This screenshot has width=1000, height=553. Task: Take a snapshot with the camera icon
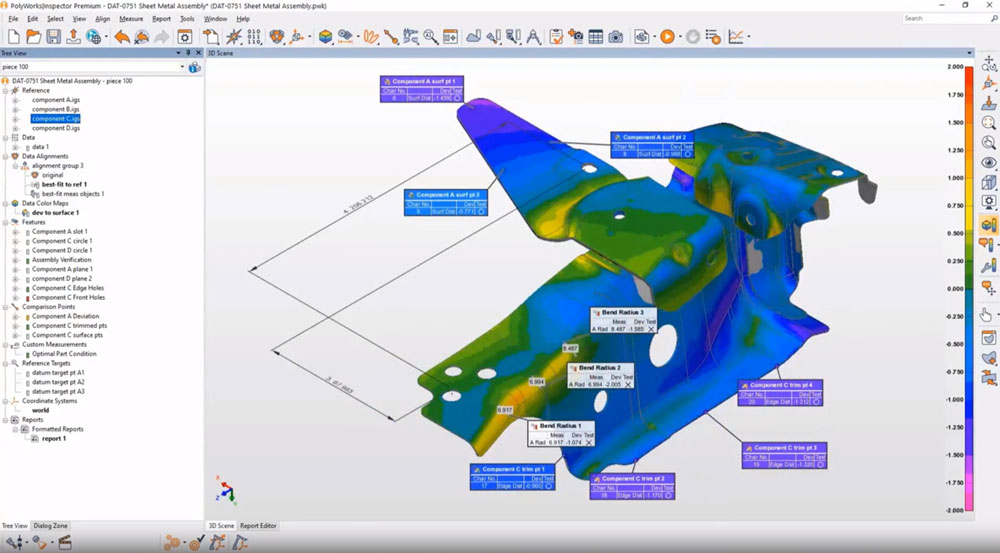615,37
